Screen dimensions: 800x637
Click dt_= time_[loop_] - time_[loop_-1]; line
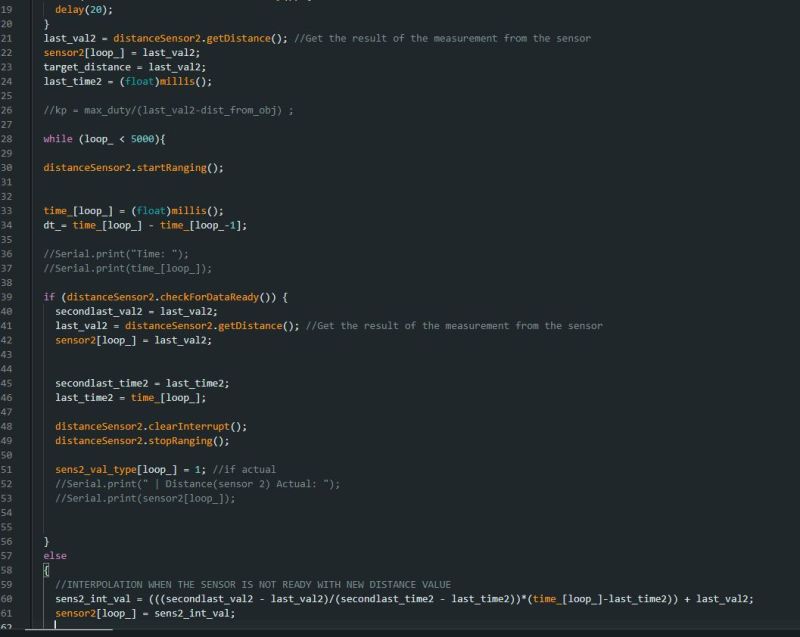pyautogui.click(x=145, y=225)
